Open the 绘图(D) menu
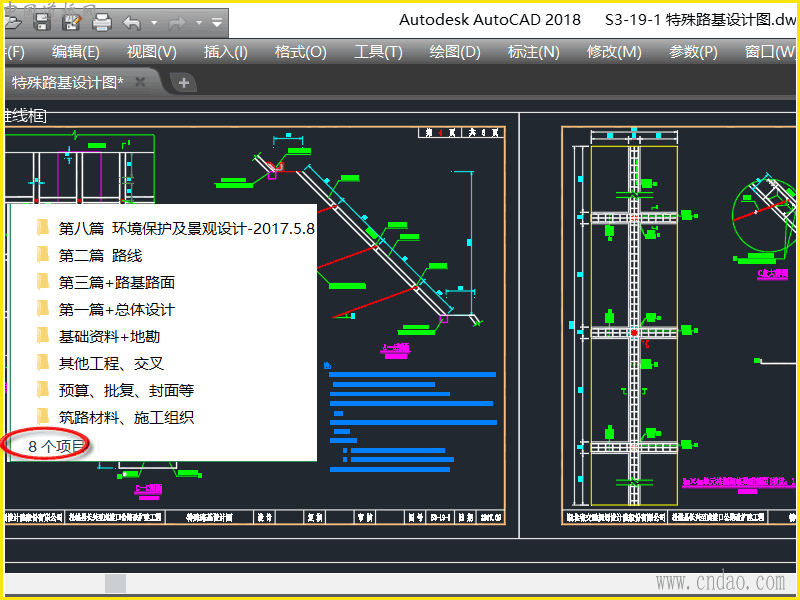The width and height of the screenshot is (800, 600). click(456, 52)
